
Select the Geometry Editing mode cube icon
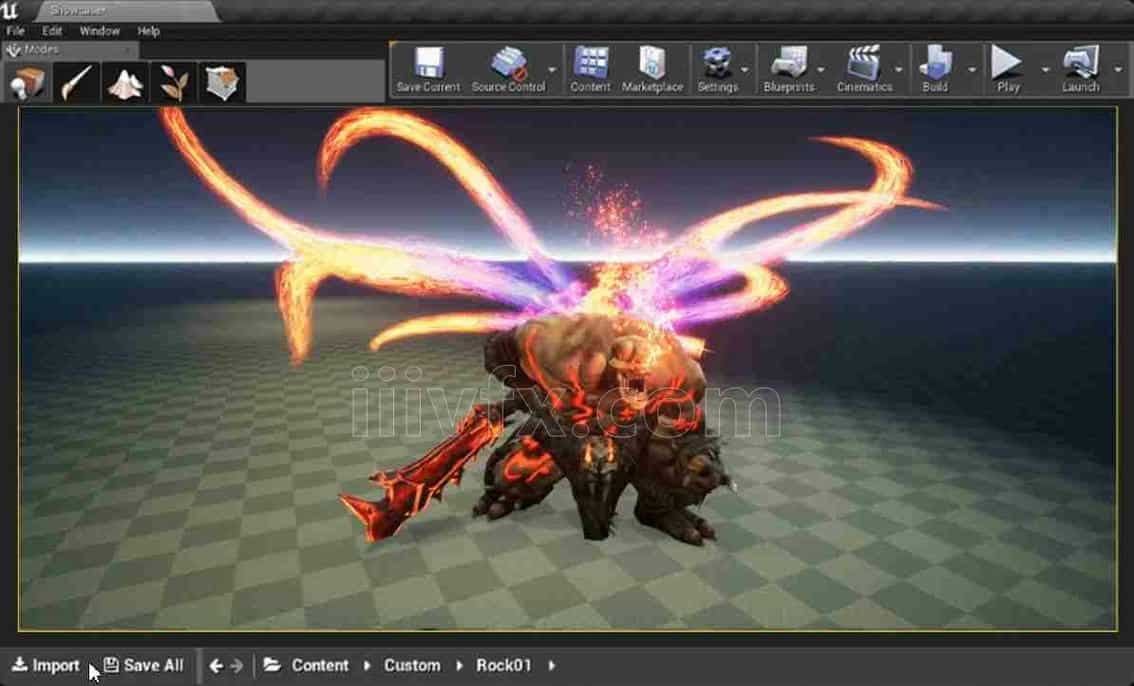(x=222, y=82)
